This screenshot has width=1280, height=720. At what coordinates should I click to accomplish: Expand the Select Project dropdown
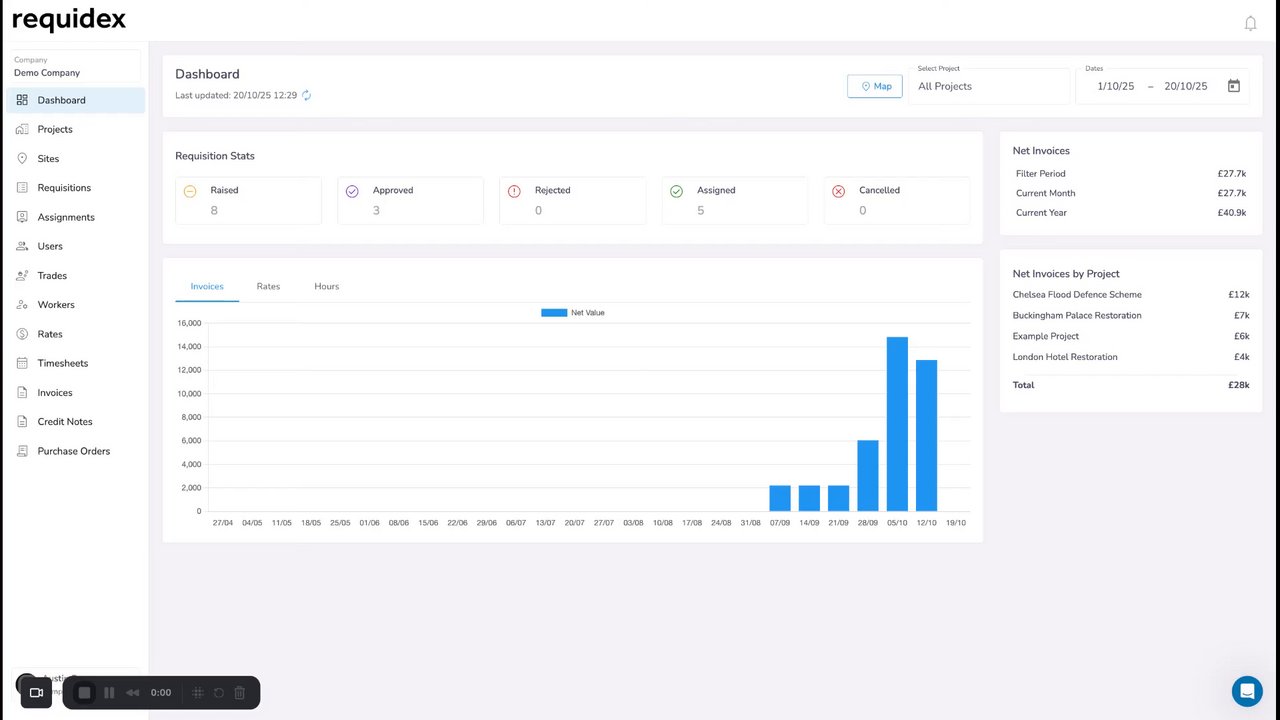click(x=989, y=86)
